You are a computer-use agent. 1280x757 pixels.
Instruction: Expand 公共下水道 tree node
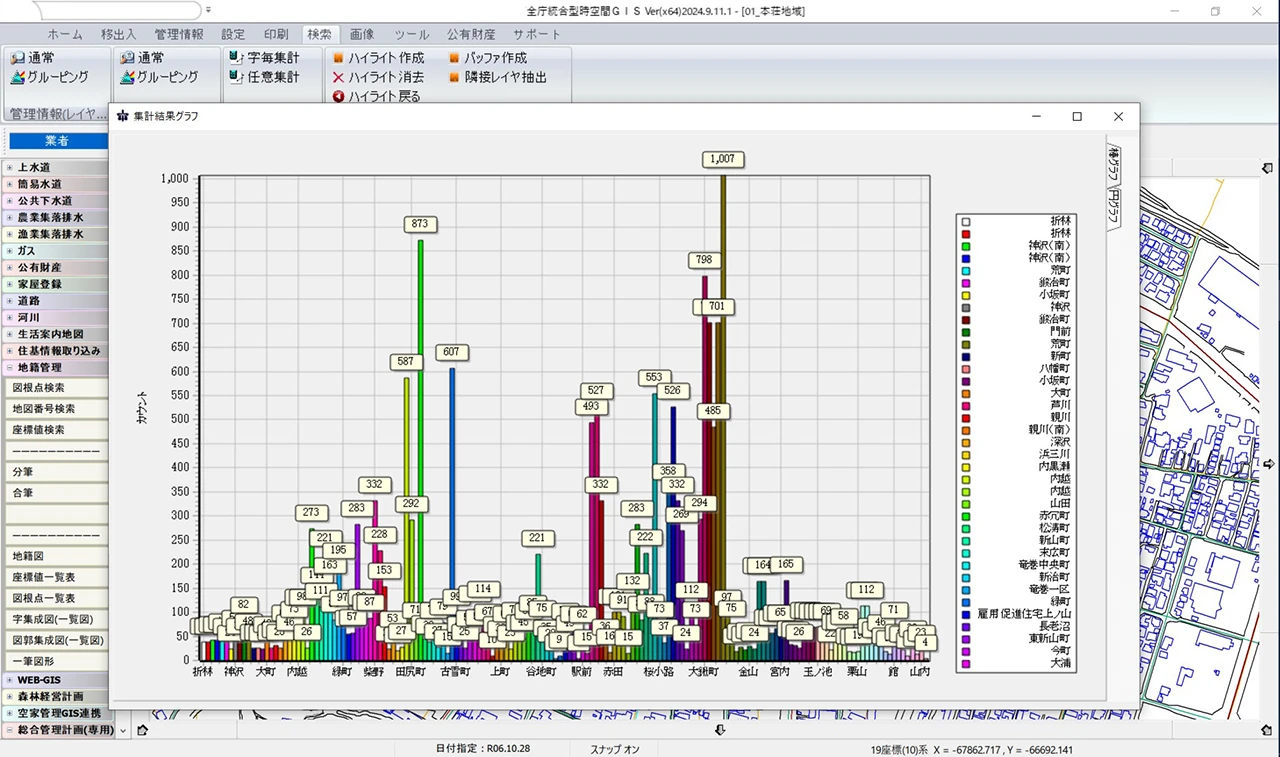(9, 201)
